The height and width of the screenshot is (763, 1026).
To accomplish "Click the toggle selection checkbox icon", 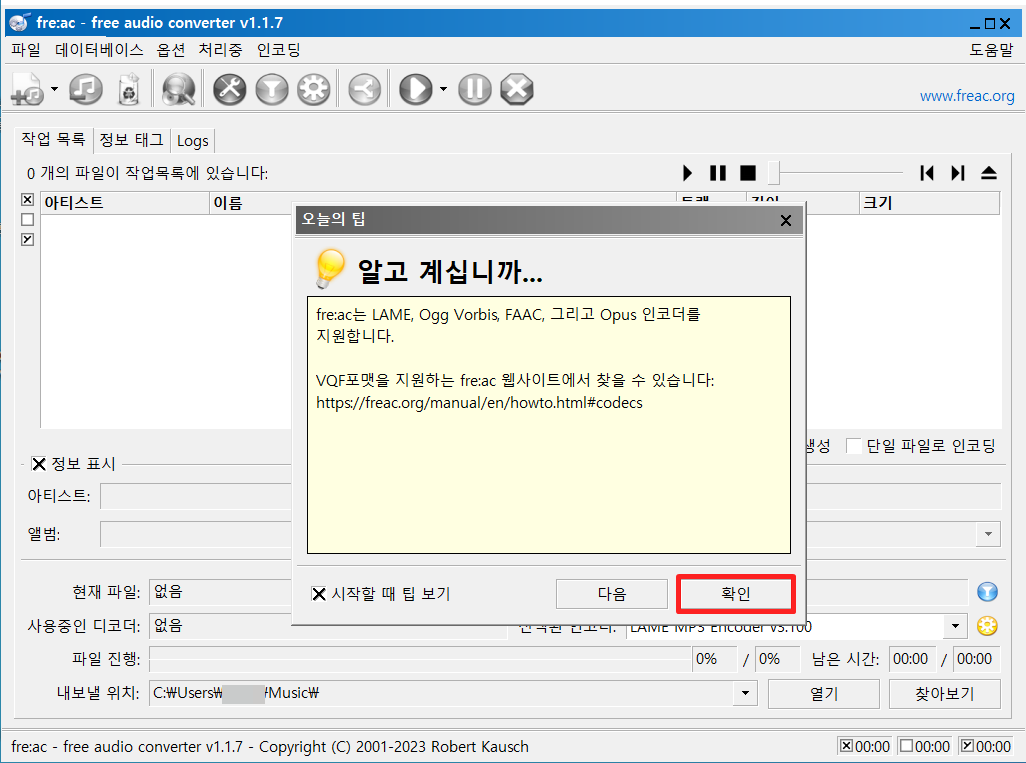I will point(27,240).
